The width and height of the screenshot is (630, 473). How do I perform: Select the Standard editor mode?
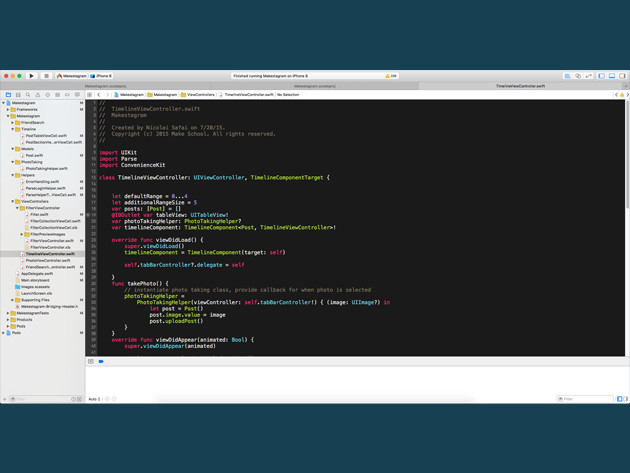point(567,76)
